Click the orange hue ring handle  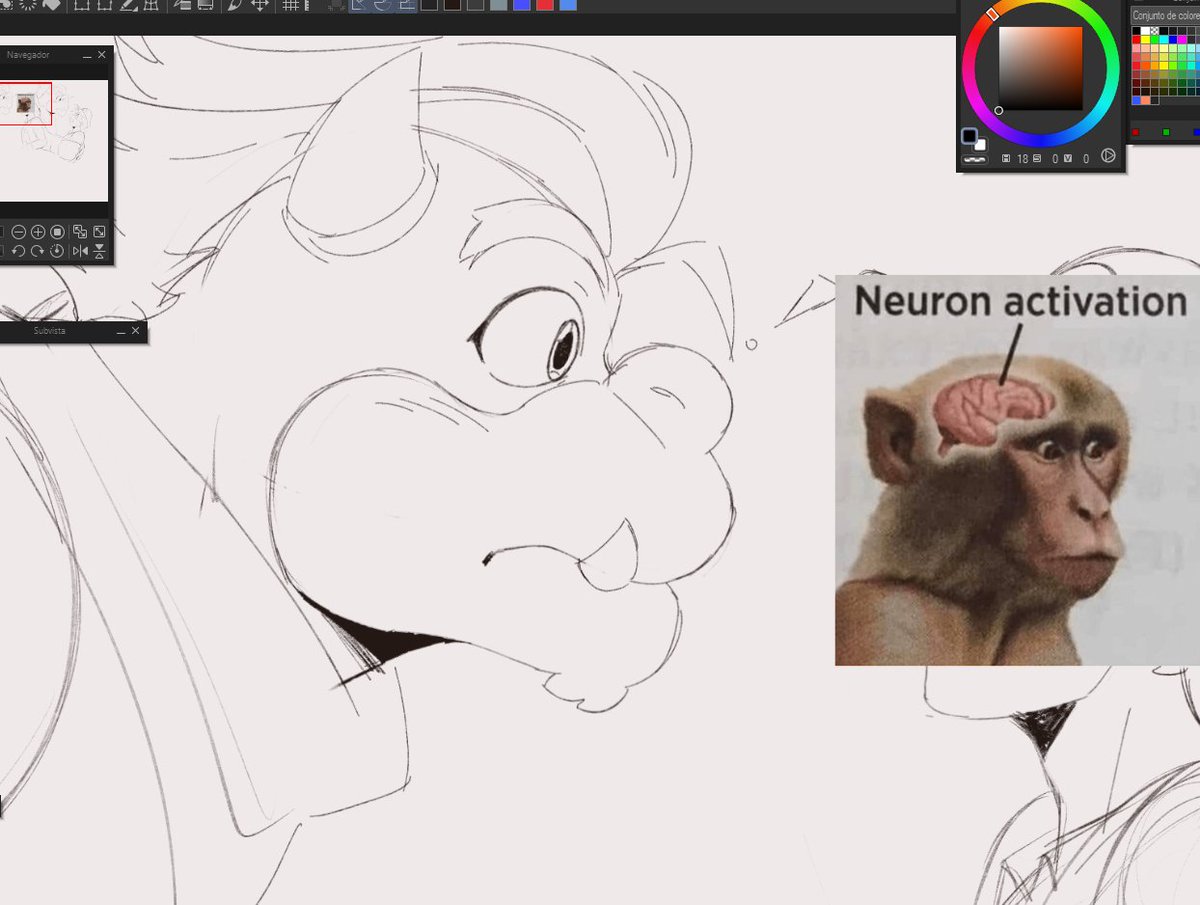click(x=992, y=14)
